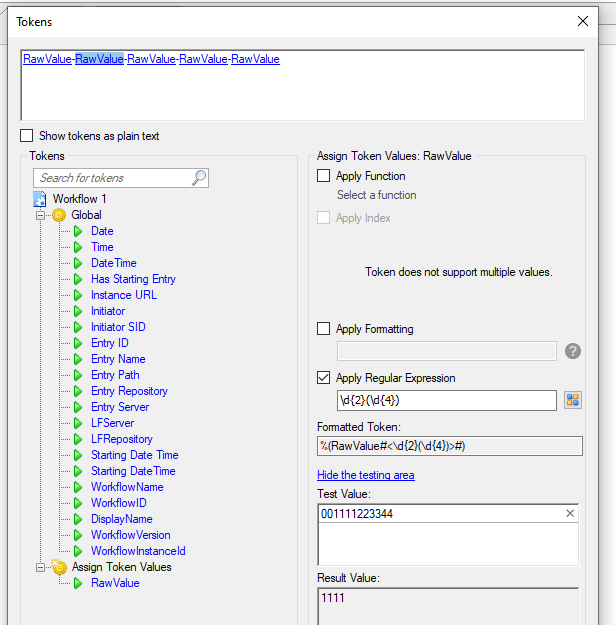
Task: Select the Initiator token
Action: (108, 311)
